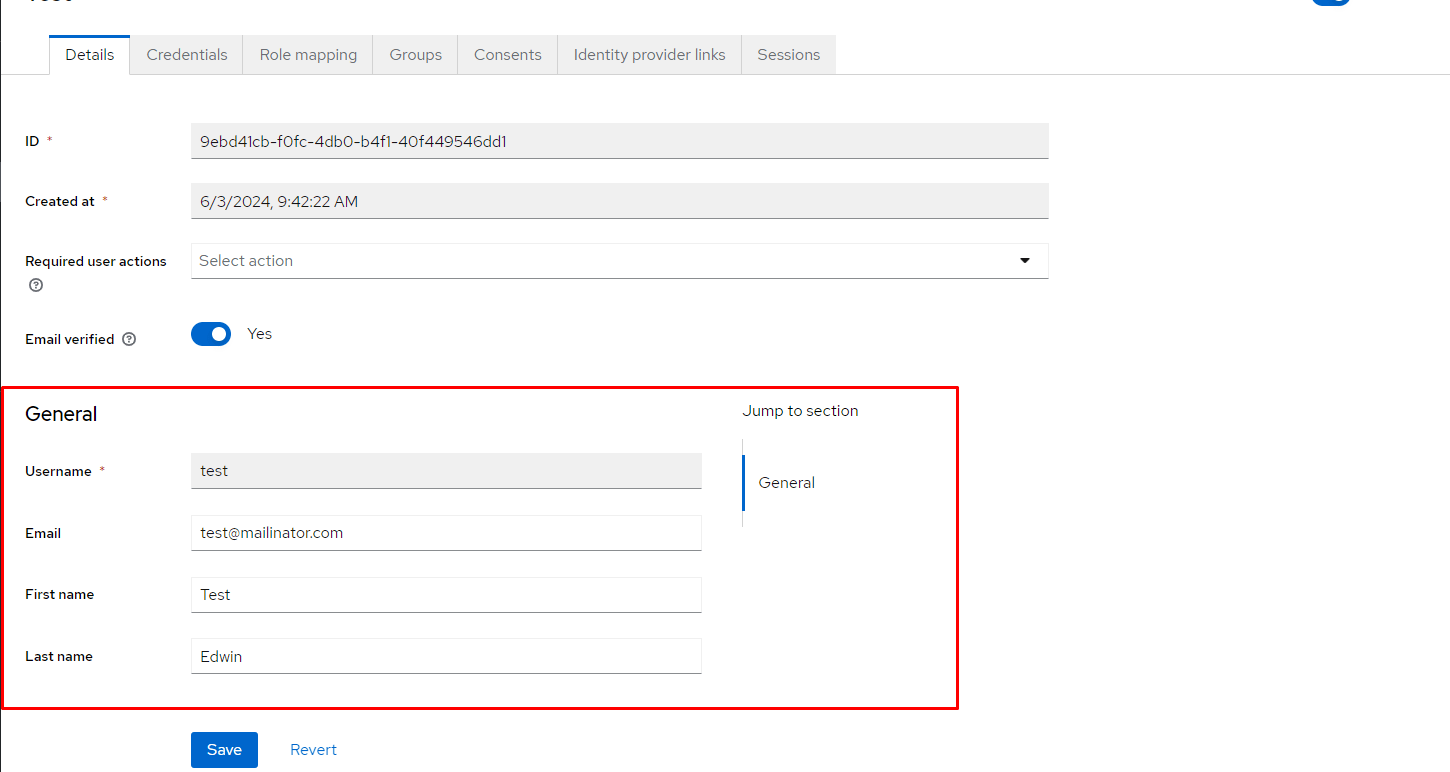Click the Save button
The height and width of the screenshot is (772, 1450).
pos(224,749)
